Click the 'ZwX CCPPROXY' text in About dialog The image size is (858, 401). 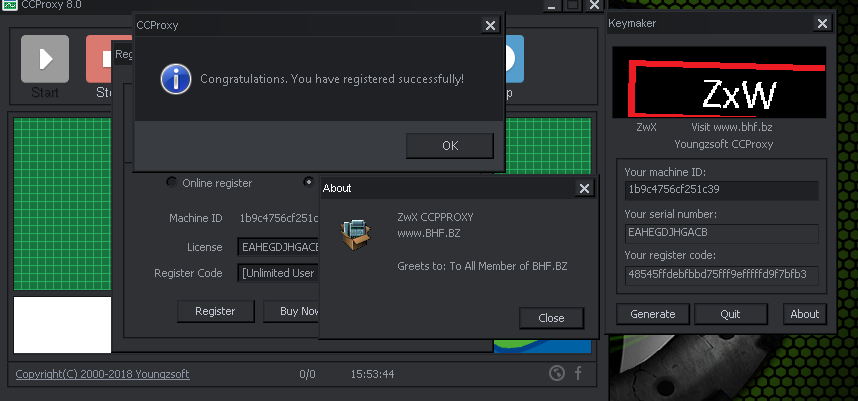point(435,217)
